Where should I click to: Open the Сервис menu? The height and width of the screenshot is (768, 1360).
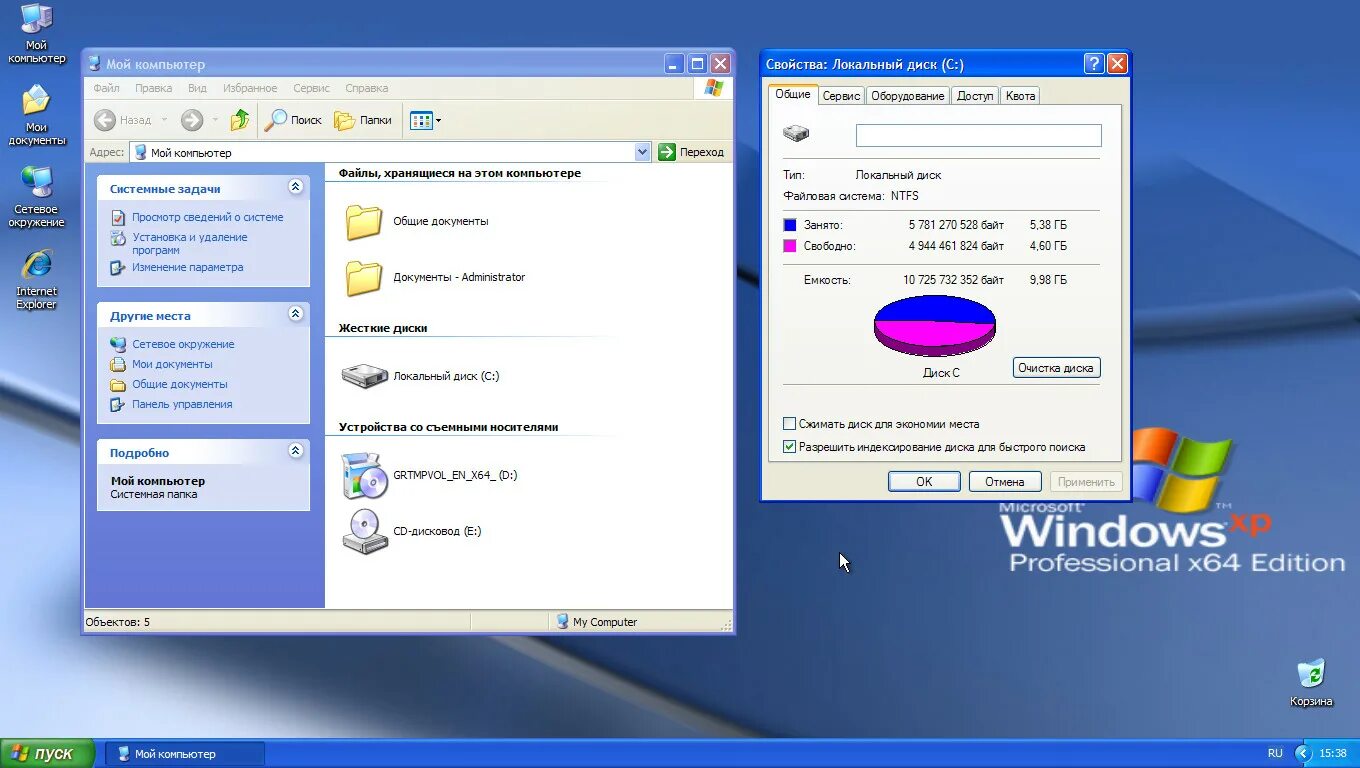312,88
